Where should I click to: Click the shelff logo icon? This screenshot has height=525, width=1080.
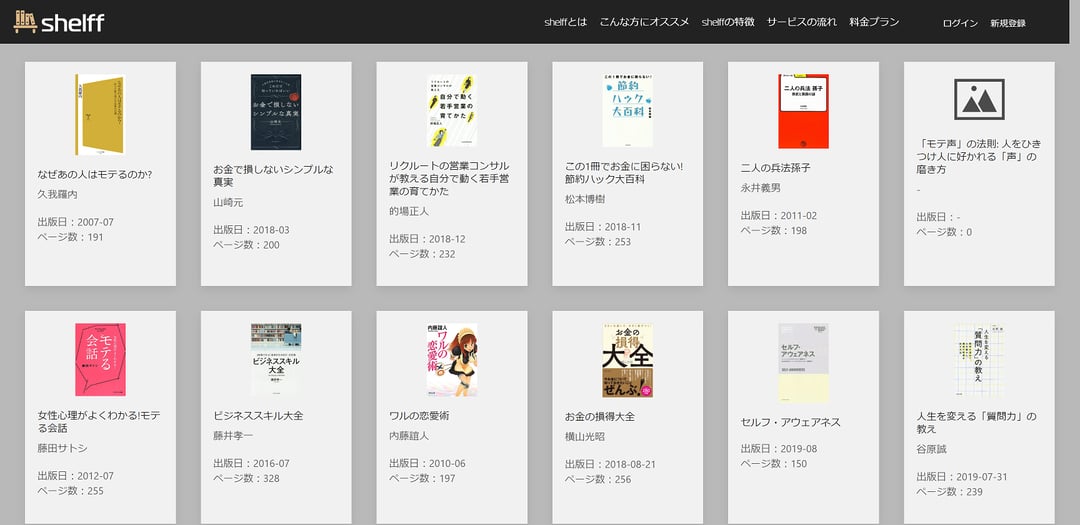tap(25, 22)
